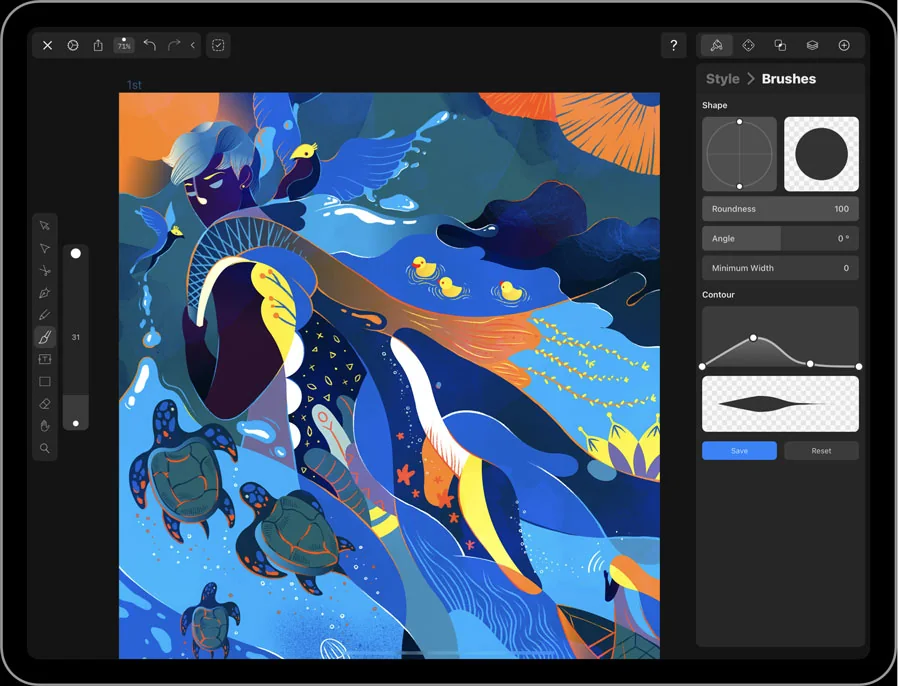900x686 pixels.
Task: Select the Hand pan tool
Action: click(45, 426)
